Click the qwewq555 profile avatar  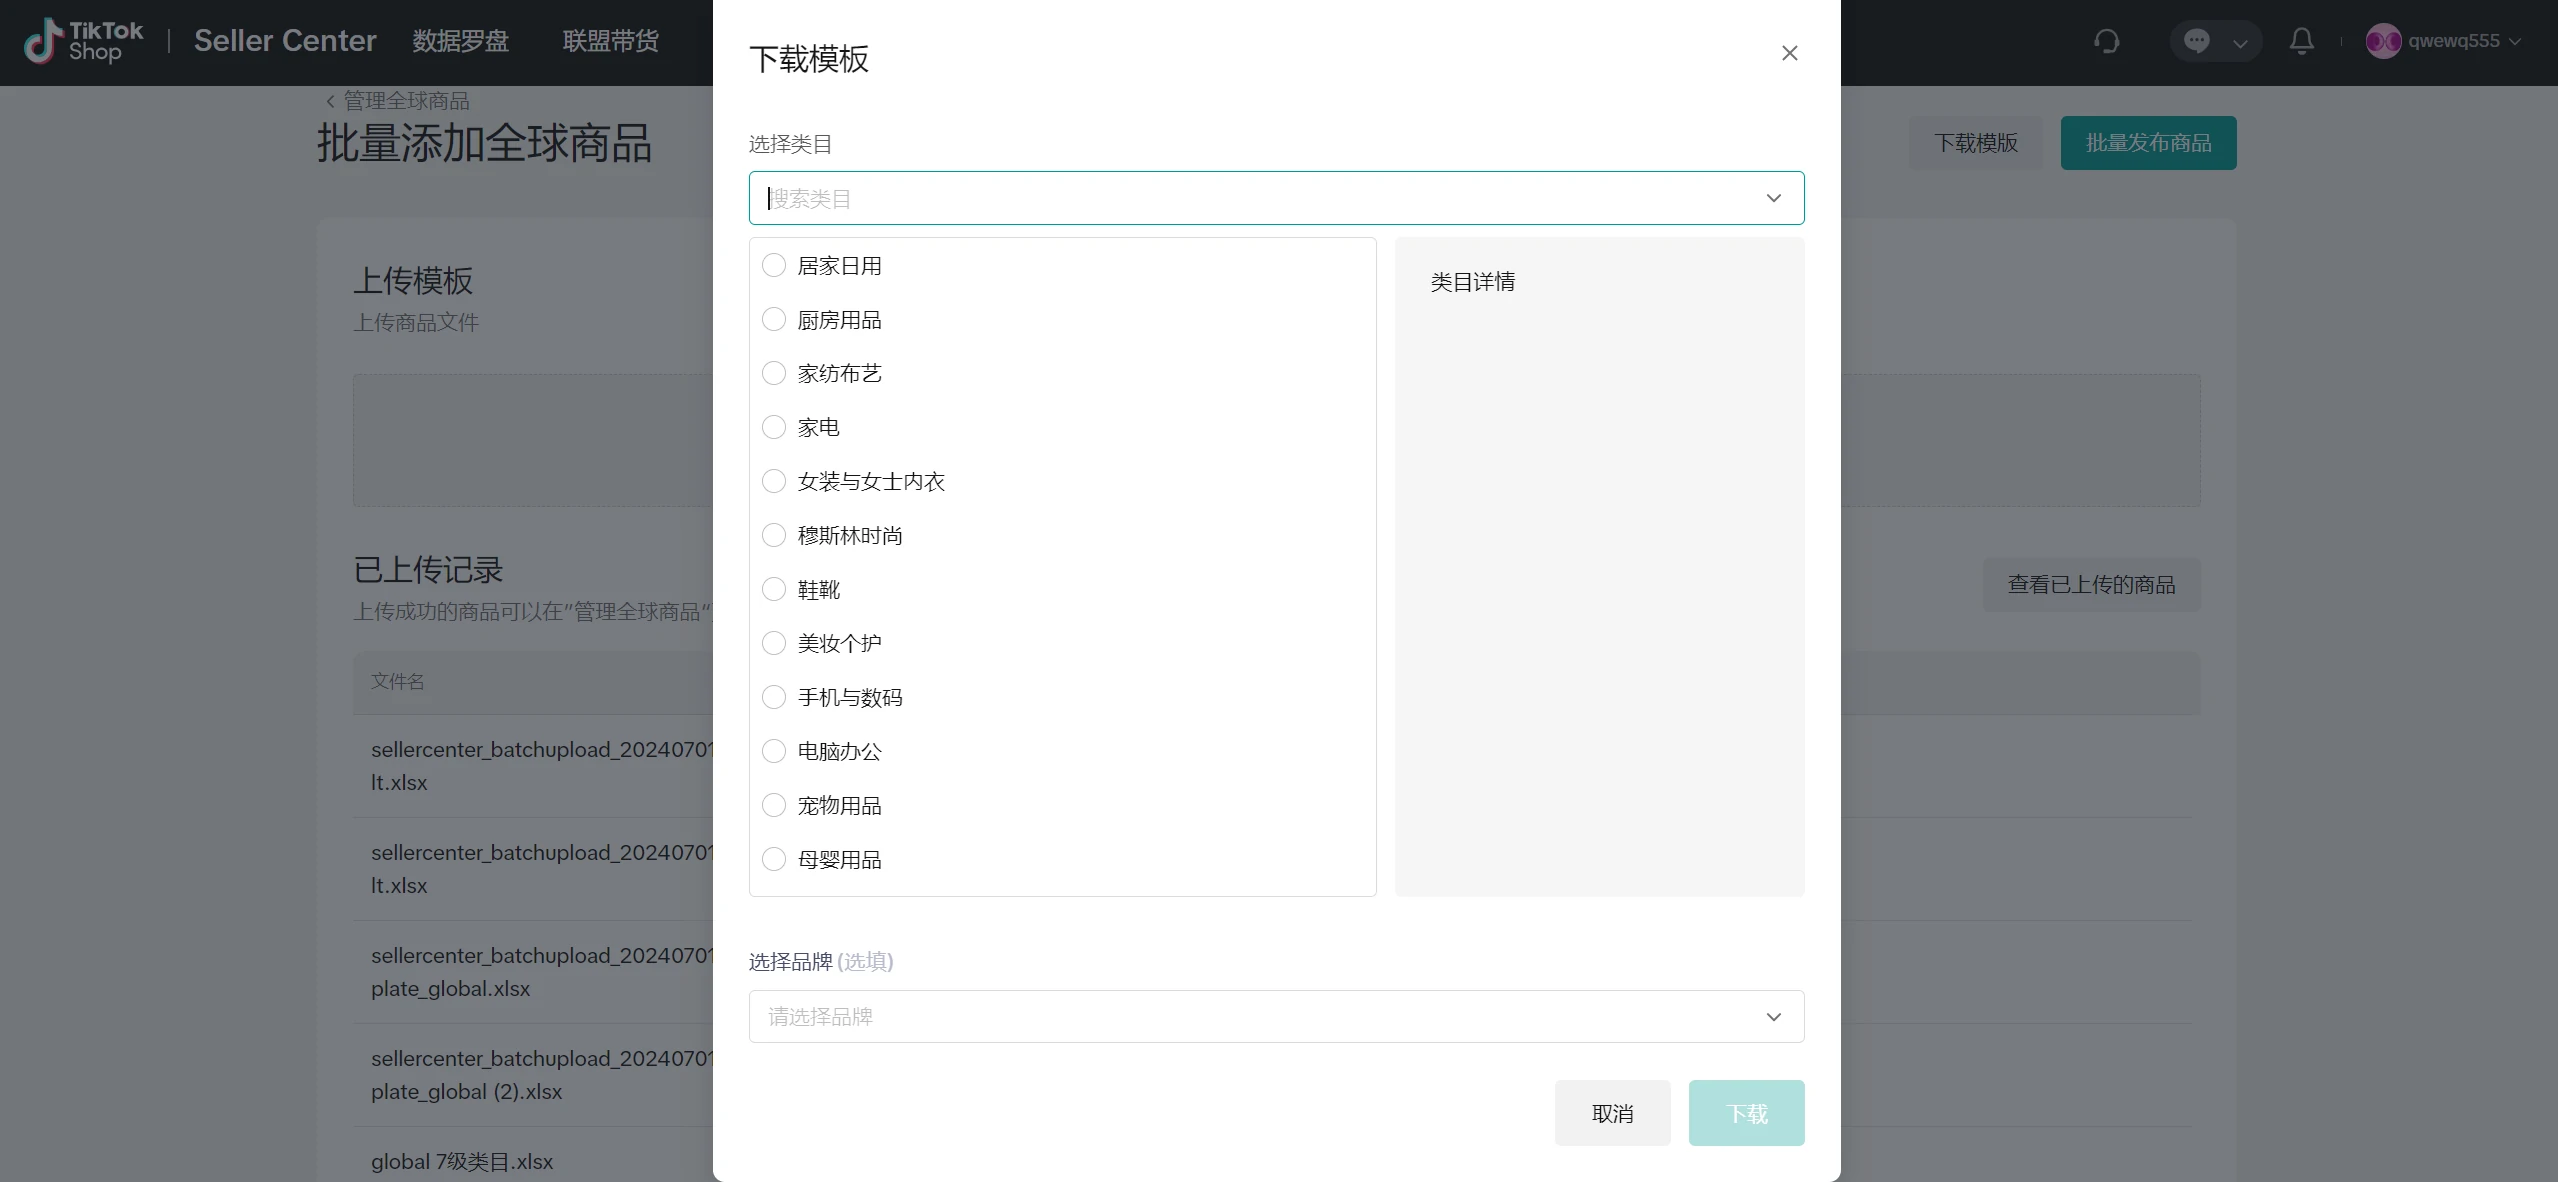click(2383, 41)
